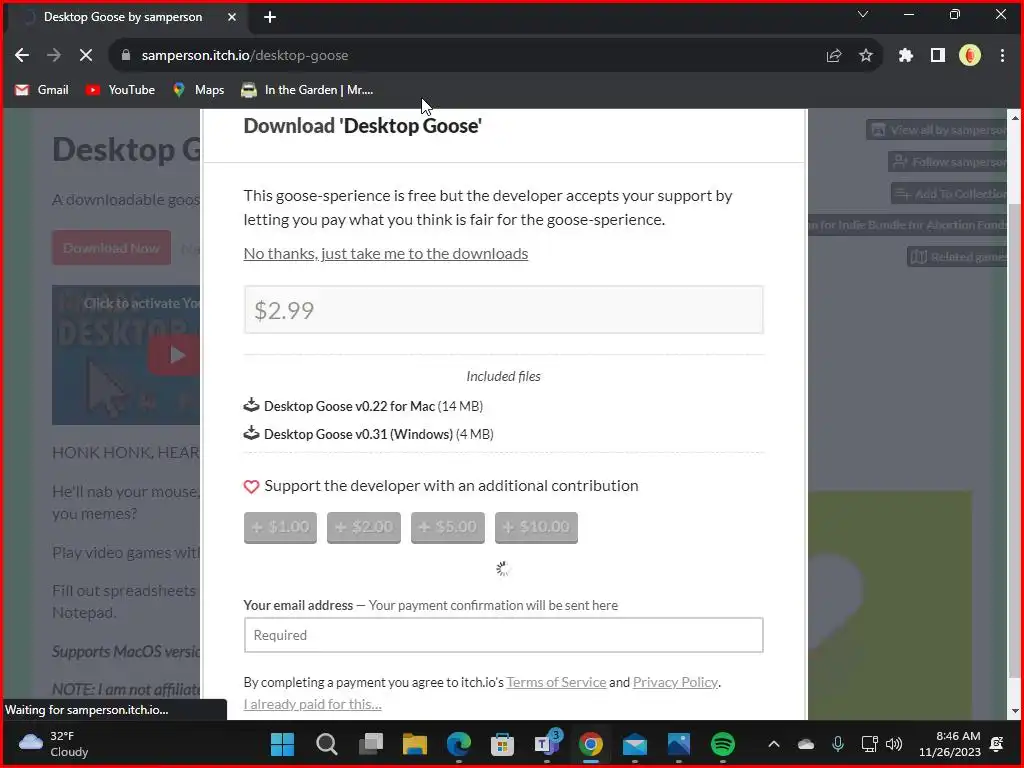Click the $2.99 price field
This screenshot has height=768, width=1024.
click(504, 310)
